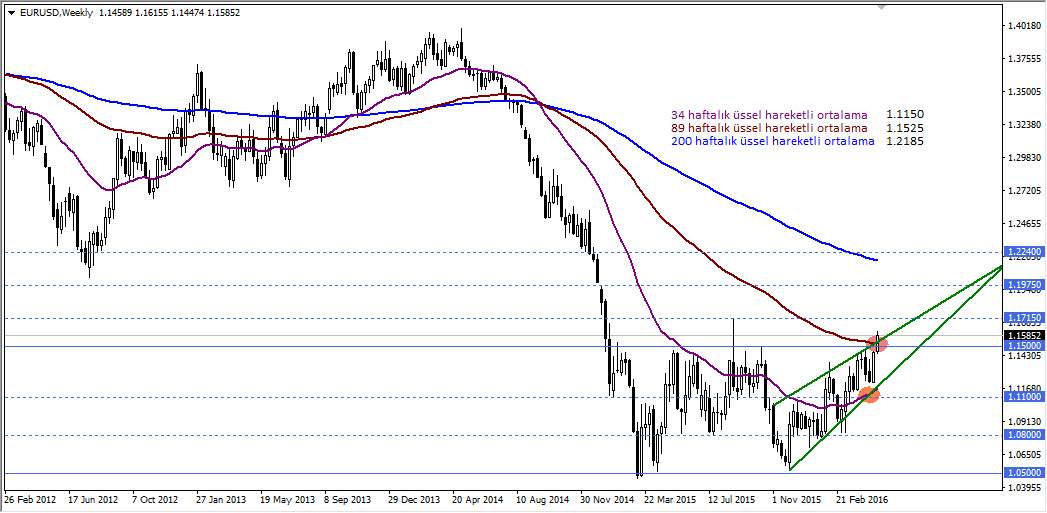Click the 1.19750 price level label
The image size is (1047, 513).
coord(1026,285)
